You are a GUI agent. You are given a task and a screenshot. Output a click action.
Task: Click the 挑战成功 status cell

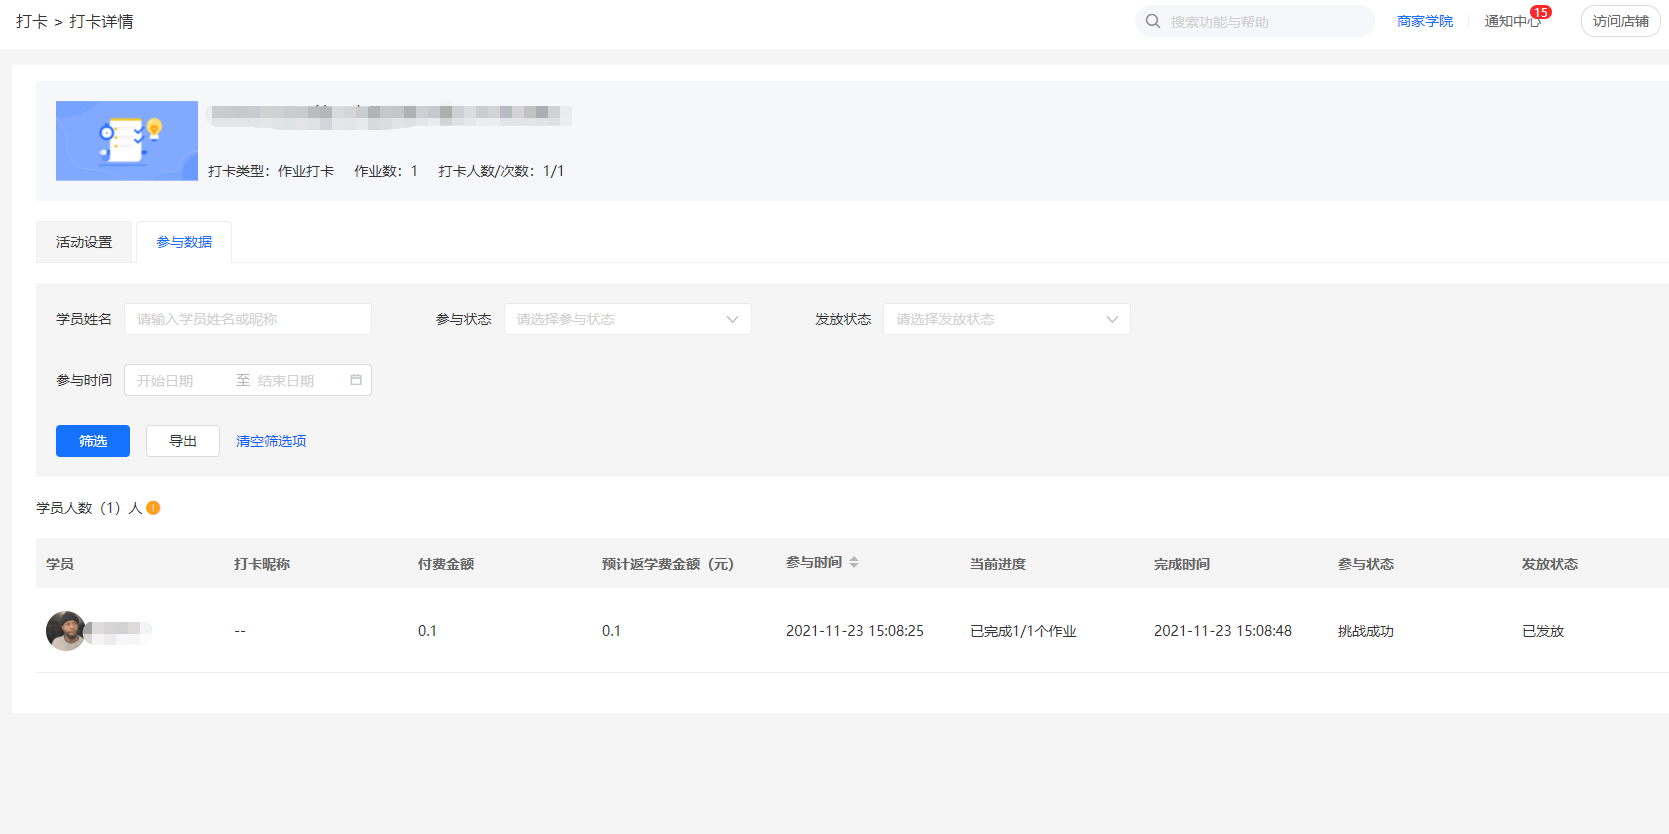(1366, 631)
